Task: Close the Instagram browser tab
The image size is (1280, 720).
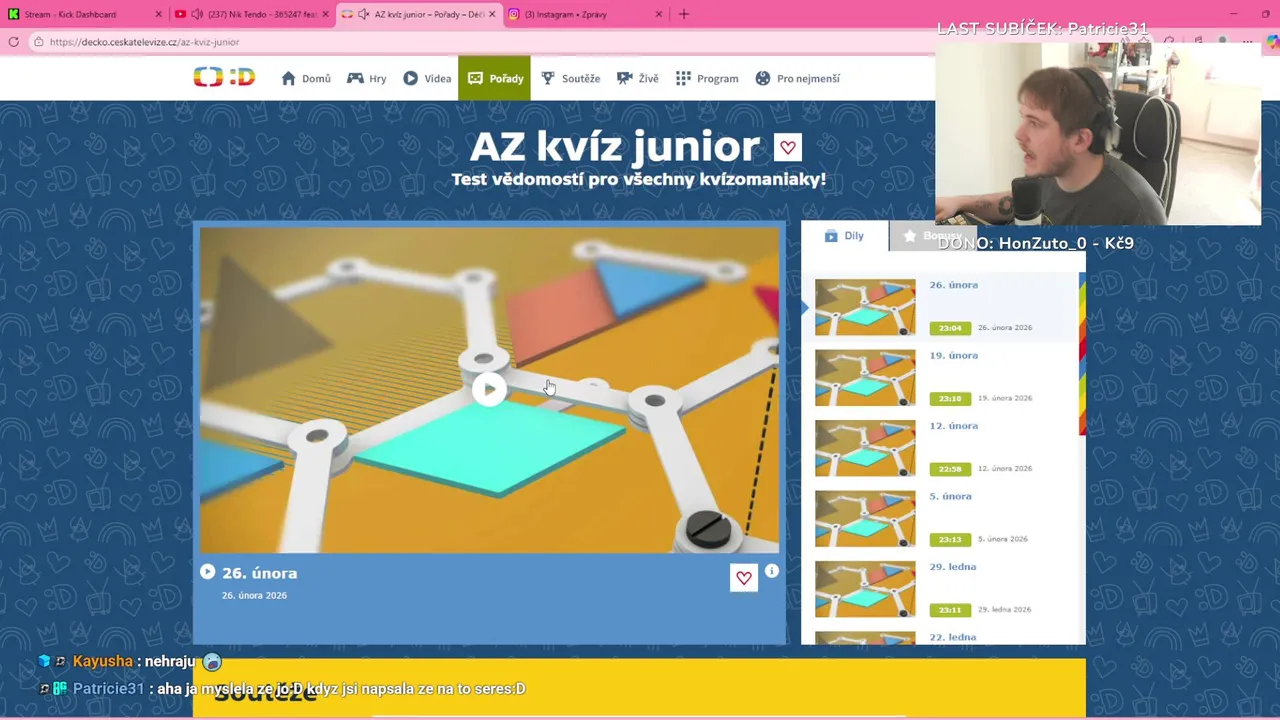Action: click(x=658, y=14)
